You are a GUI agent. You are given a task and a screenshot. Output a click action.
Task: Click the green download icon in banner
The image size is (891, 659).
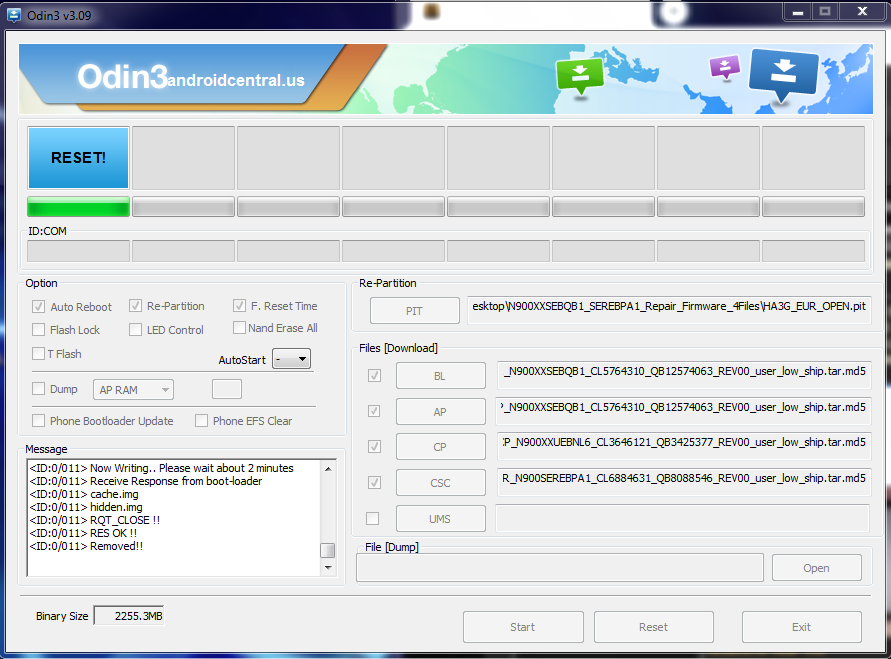(580, 76)
